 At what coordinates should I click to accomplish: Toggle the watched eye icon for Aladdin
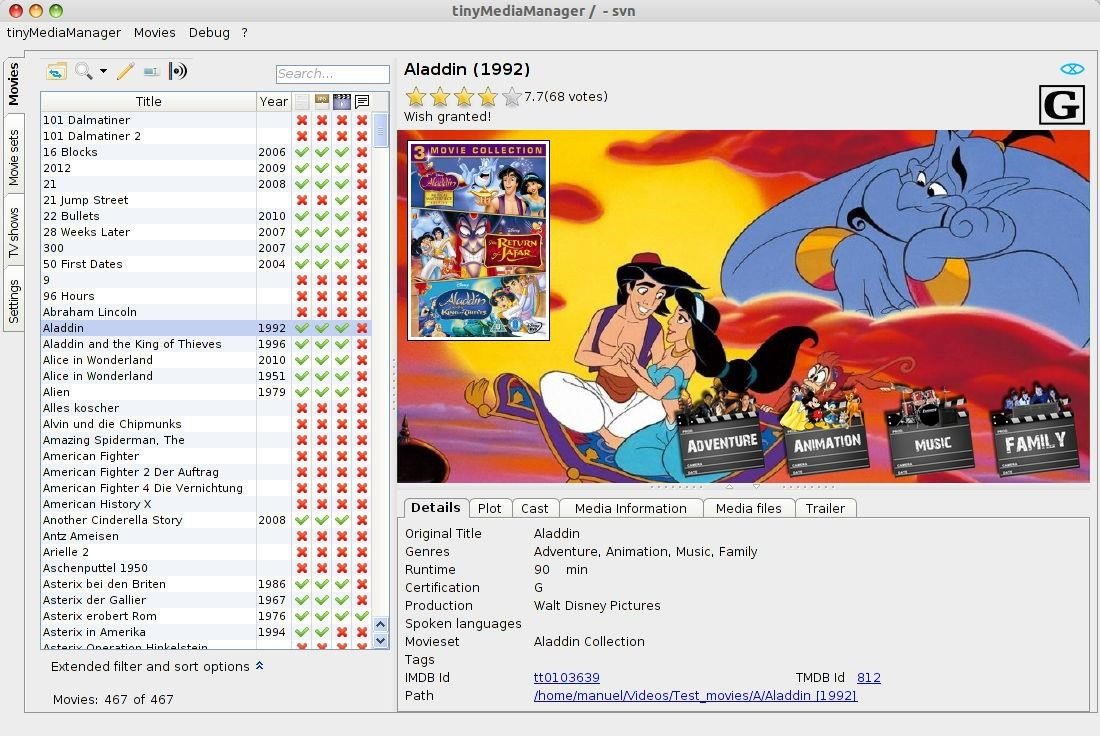[x=1072, y=69]
